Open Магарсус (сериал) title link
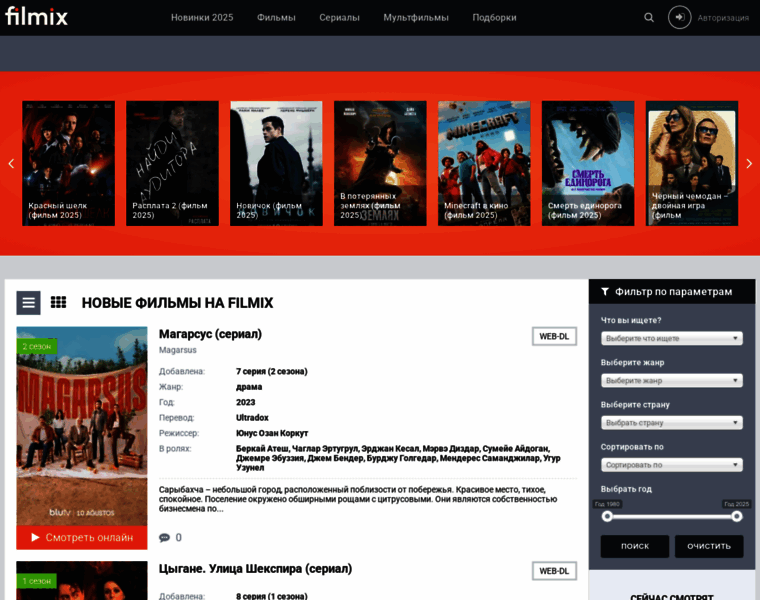 coord(210,334)
